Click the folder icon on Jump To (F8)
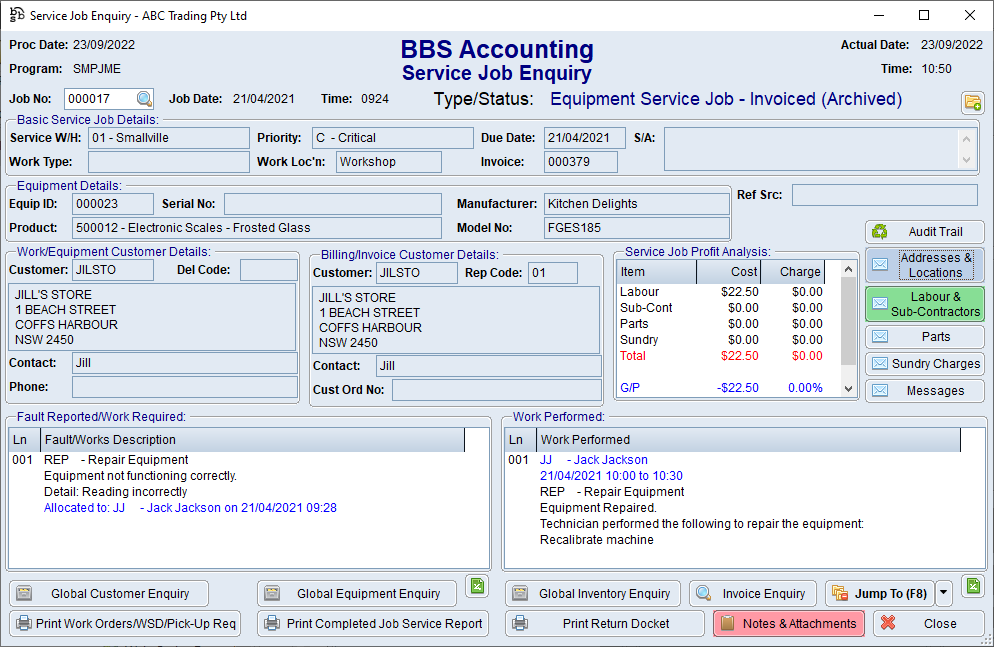The image size is (994, 647). (x=841, y=593)
